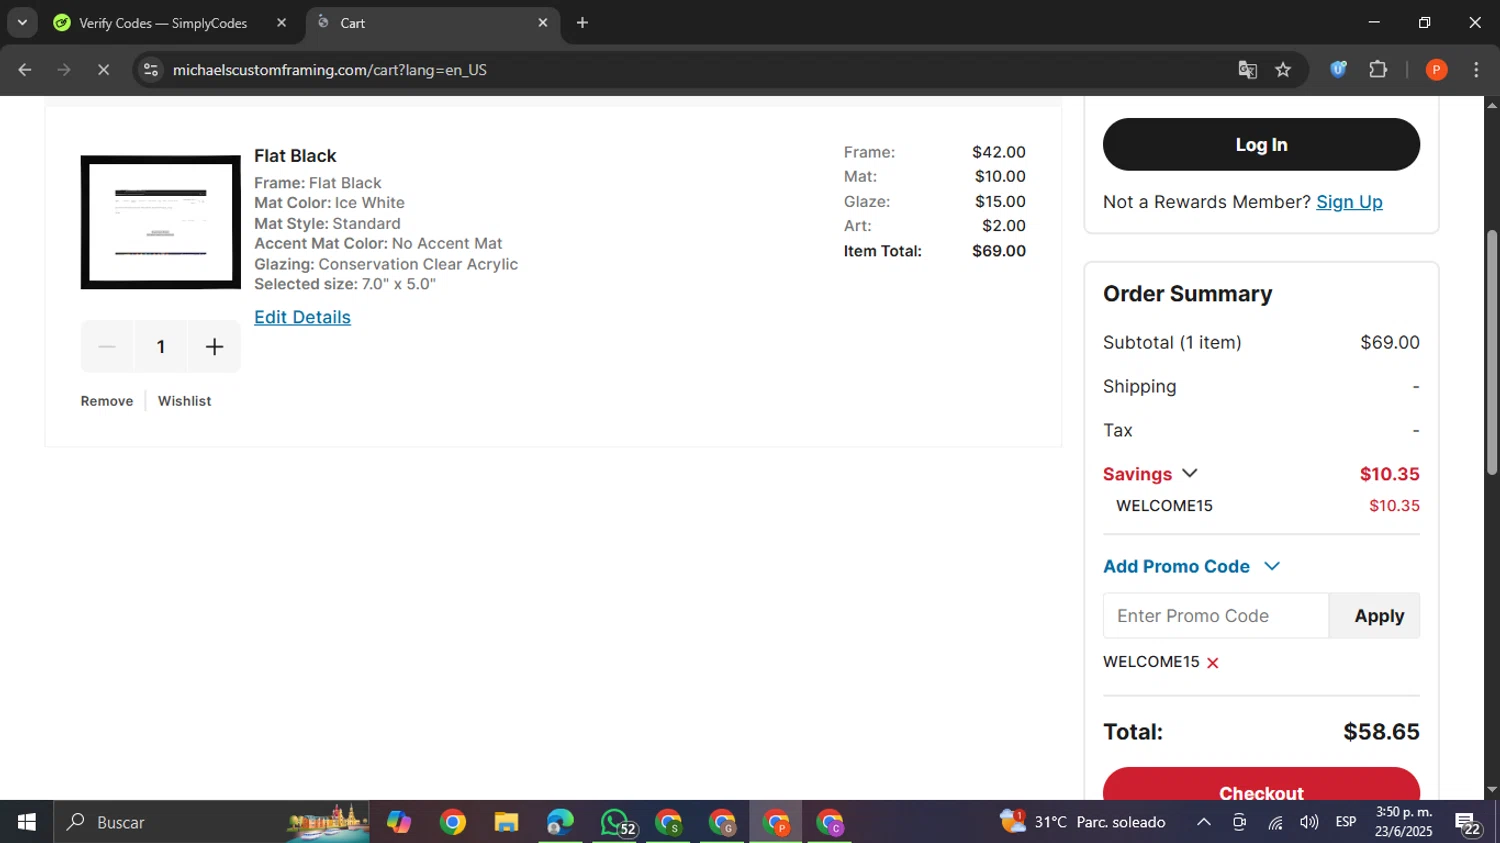Screen dimensions: 1500x843
Task: Open the Bitwarden shield extension icon
Action: tap(1338, 69)
